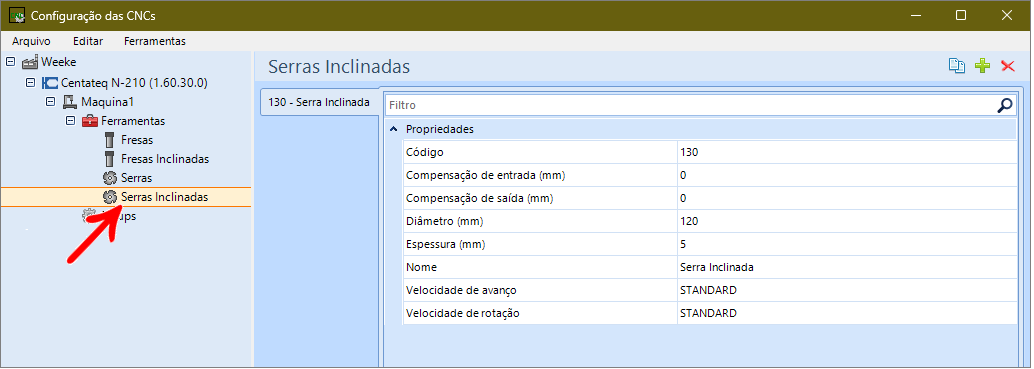Click the Espessura (mm) property label
The height and width of the screenshot is (369, 1034).
point(446,244)
